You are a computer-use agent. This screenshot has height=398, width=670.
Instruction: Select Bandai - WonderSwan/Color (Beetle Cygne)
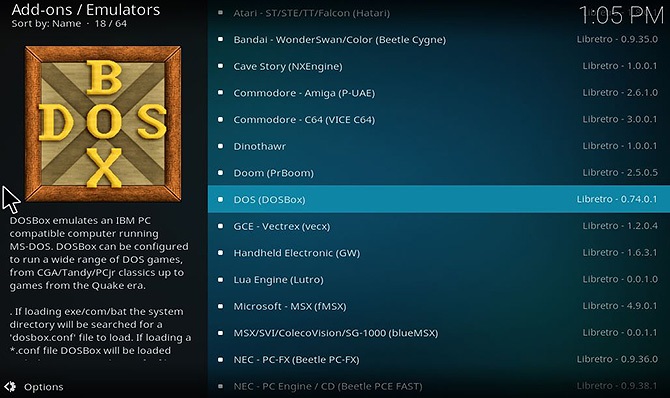439,40
